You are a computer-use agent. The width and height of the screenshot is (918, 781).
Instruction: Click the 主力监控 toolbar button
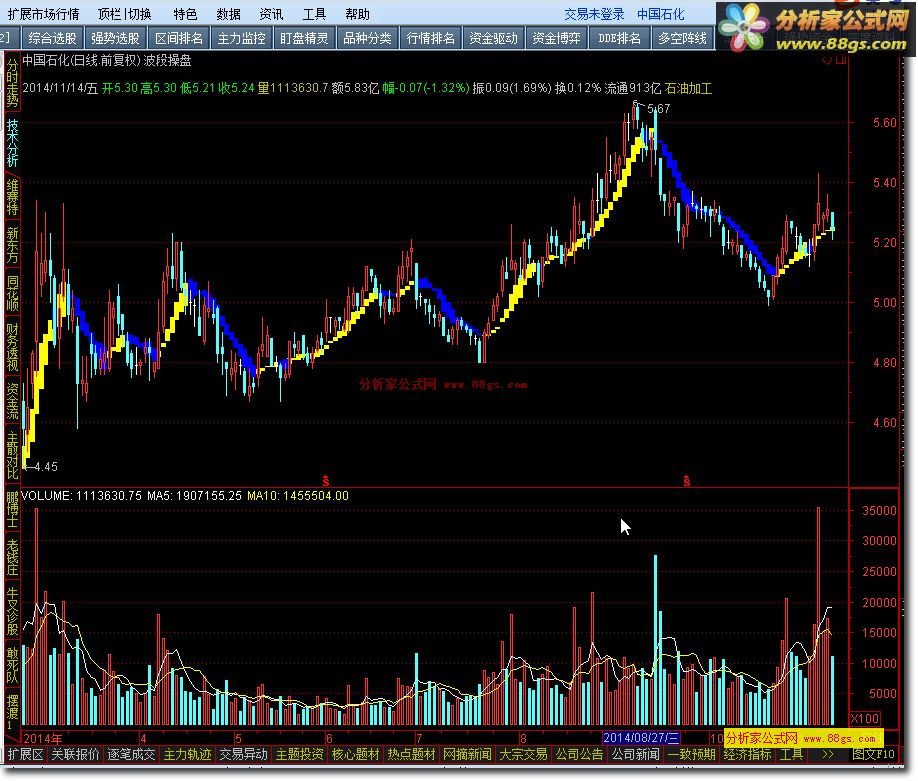pos(242,38)
